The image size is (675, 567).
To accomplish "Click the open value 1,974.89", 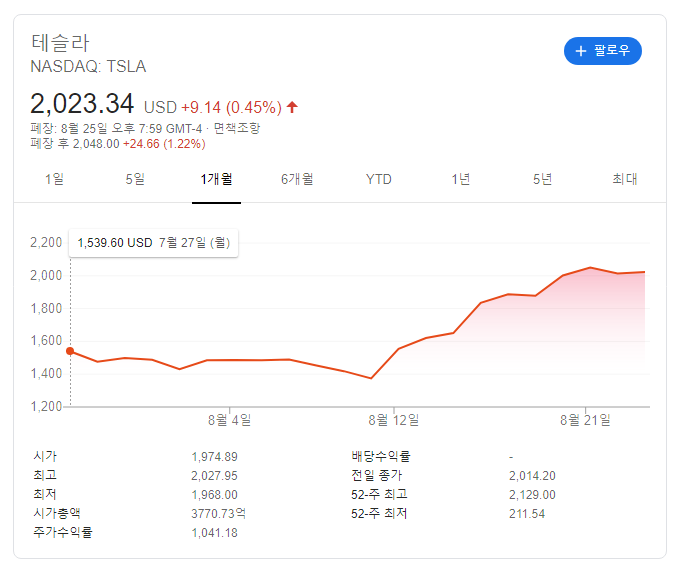I will point(214,456).
